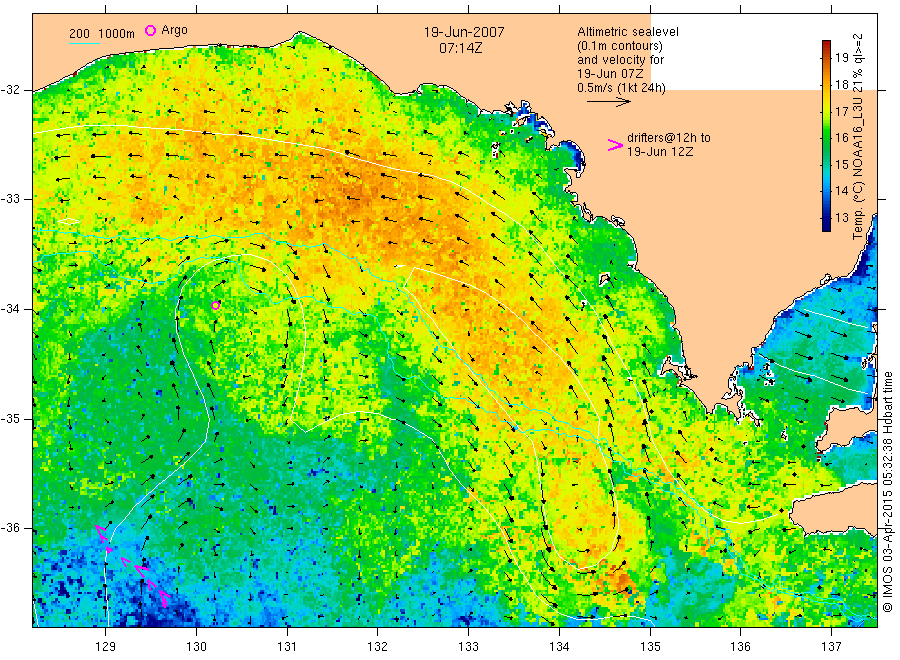Viewport: 900px width, 660px height.
Task: Click the magenta Argo circle in the legend
Action: click(150, 30)
